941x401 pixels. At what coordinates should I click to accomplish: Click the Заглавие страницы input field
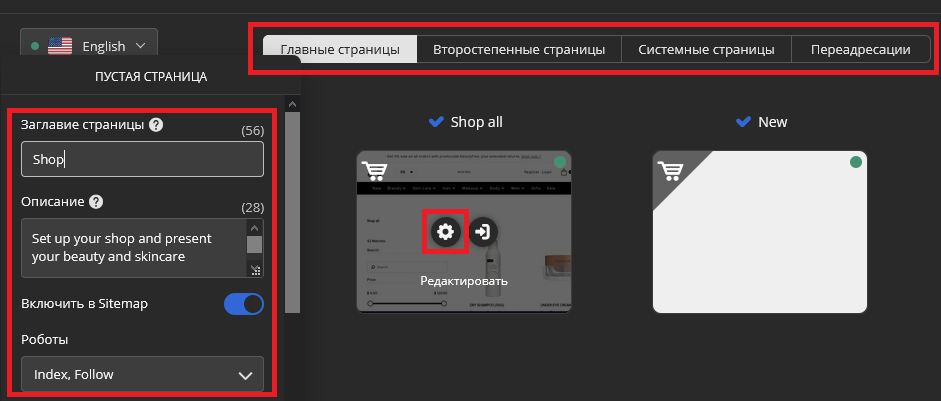[x=142, y=159]
